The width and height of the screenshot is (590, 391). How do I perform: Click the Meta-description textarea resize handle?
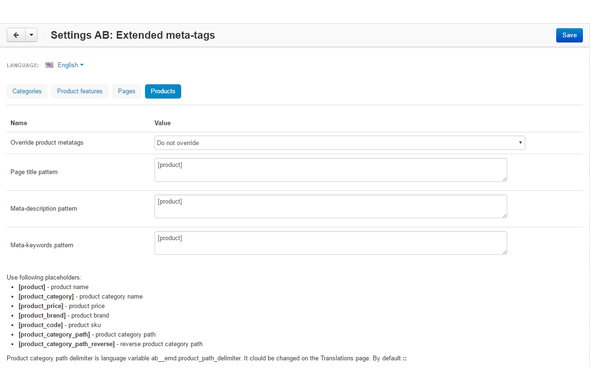(505, 215)
